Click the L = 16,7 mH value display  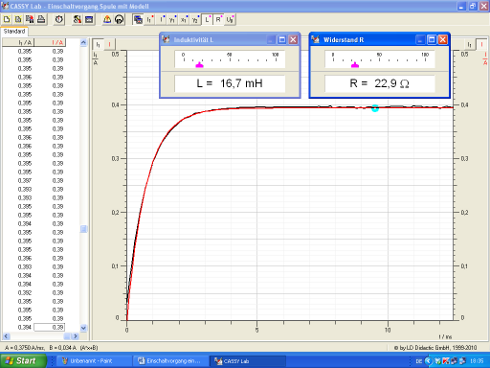(230, 83)
